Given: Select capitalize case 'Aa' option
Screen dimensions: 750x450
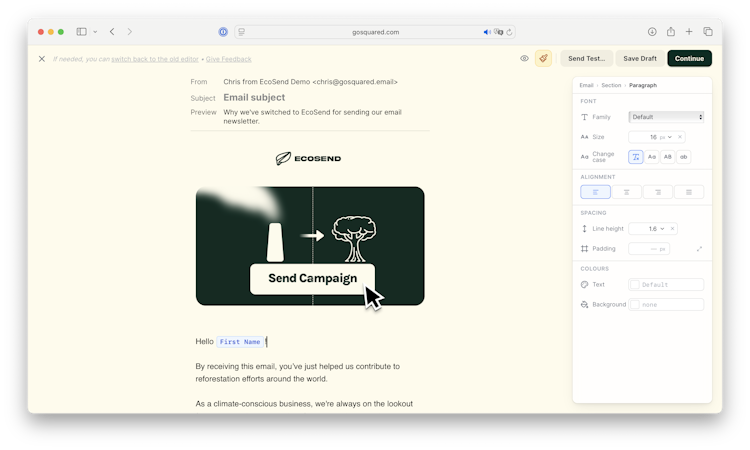Looking at the screenshot, I should click(x=651, y=157).
